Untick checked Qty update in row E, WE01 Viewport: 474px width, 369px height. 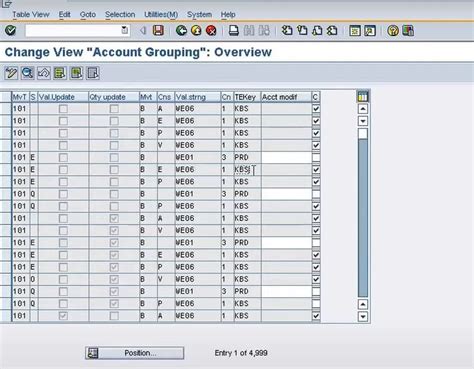114,243
